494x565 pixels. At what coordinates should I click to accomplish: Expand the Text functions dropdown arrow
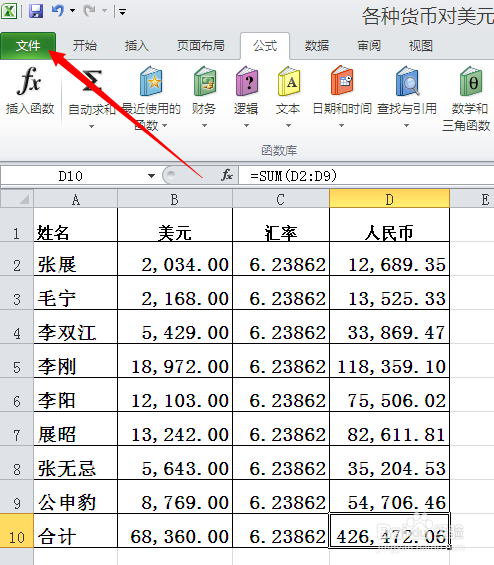point(288,126)
